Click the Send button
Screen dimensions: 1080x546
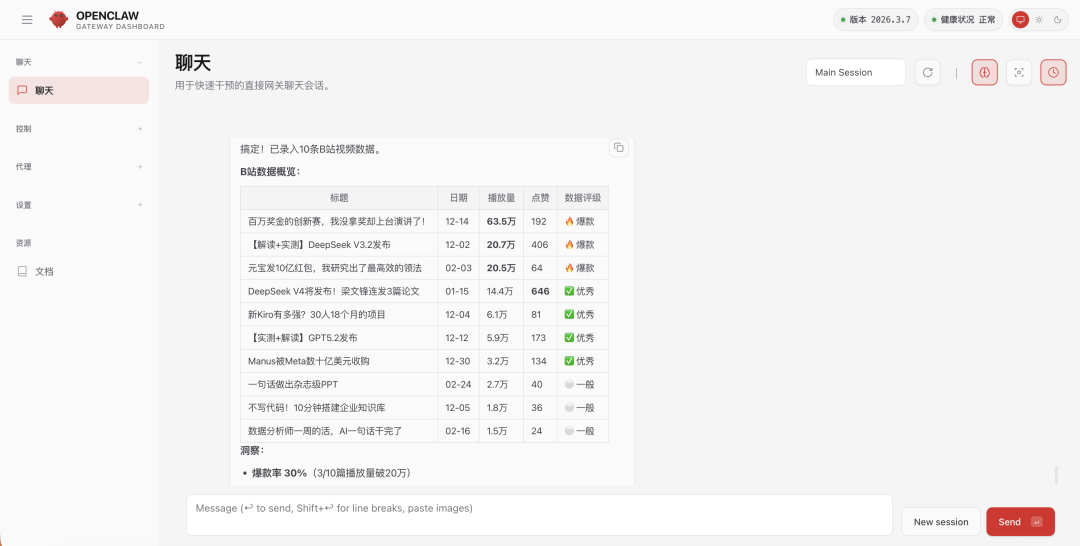pos(1020,522)
